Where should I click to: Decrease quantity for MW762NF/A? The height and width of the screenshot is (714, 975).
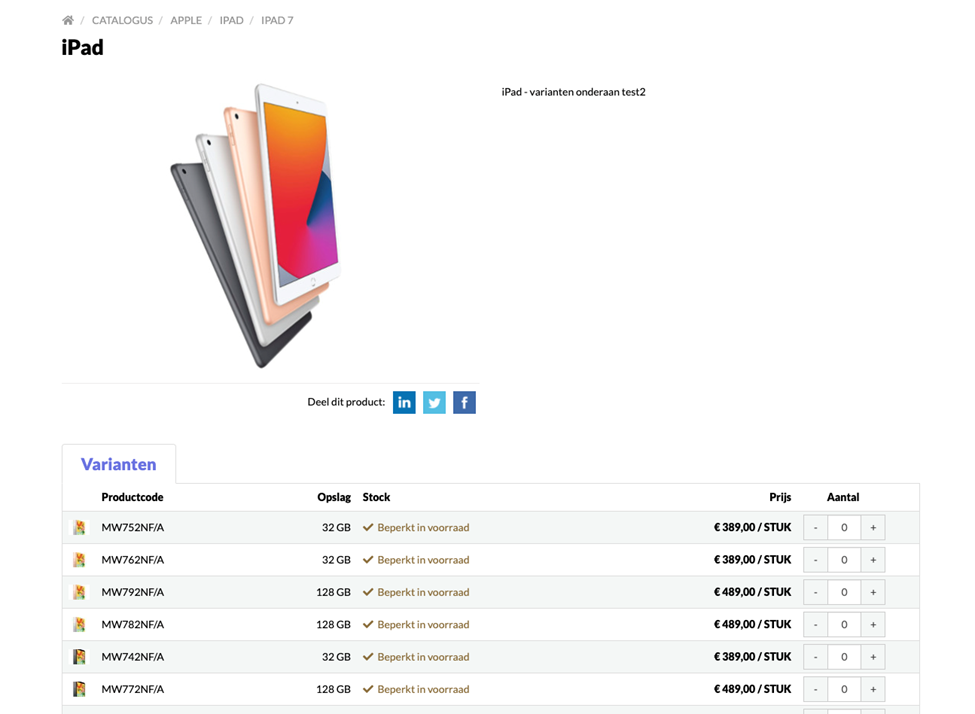[x=815, y=560]
